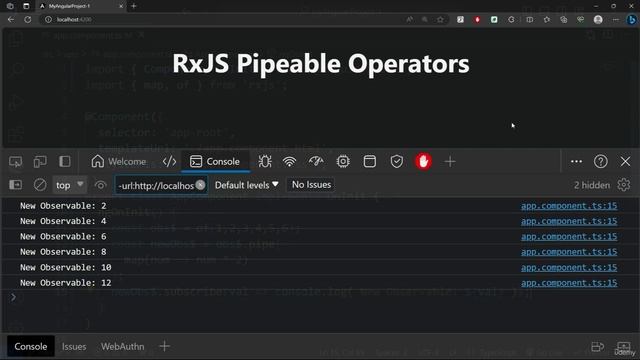Toggle the console sidebar
Viewport: 640px width, 360px height.
click(16, 185)
